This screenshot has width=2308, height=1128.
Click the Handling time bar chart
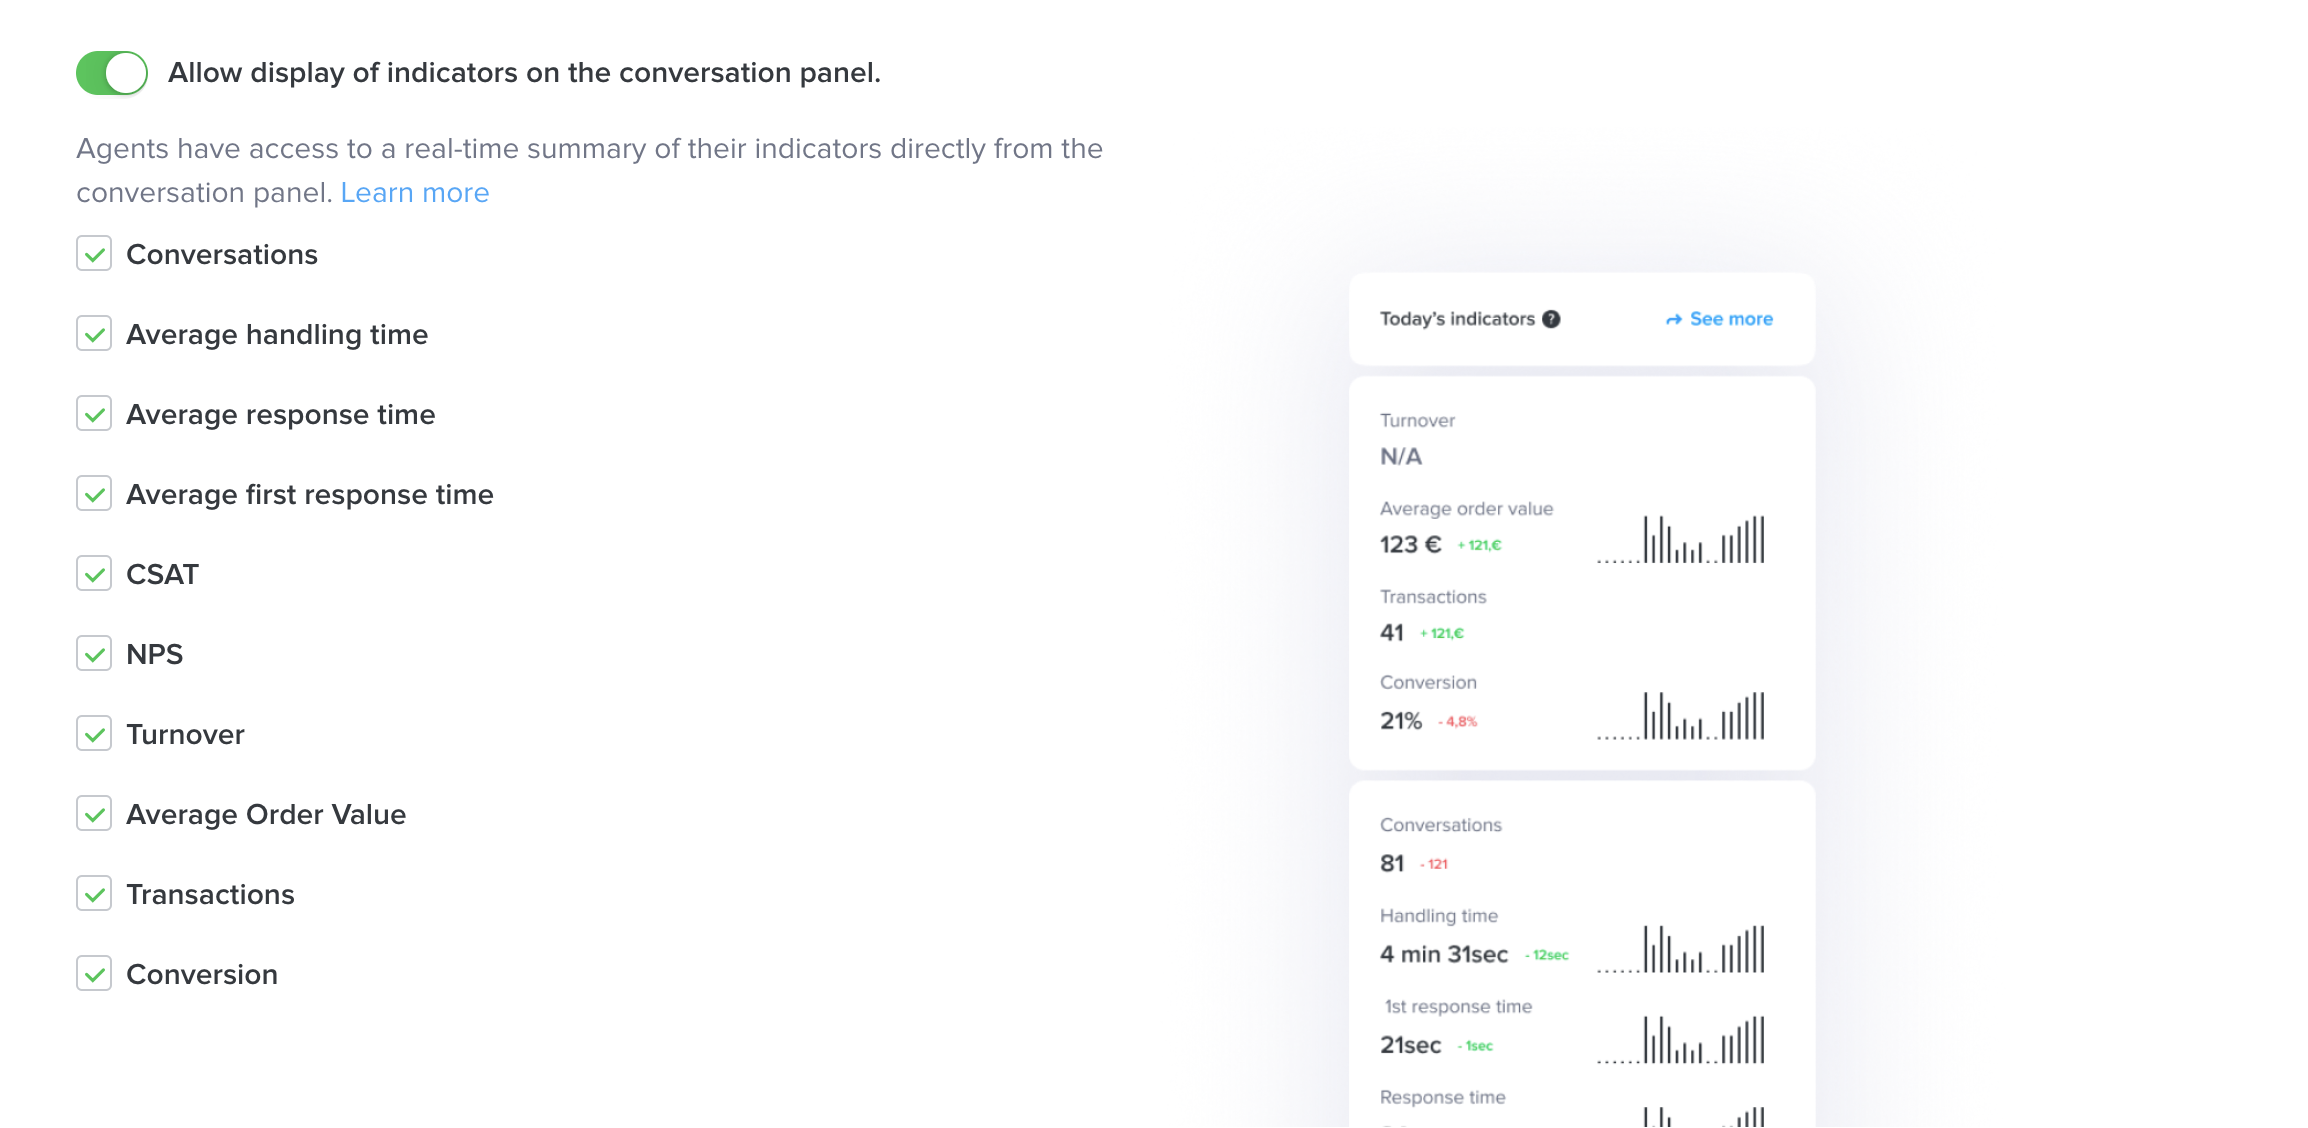pos(1681,949)
